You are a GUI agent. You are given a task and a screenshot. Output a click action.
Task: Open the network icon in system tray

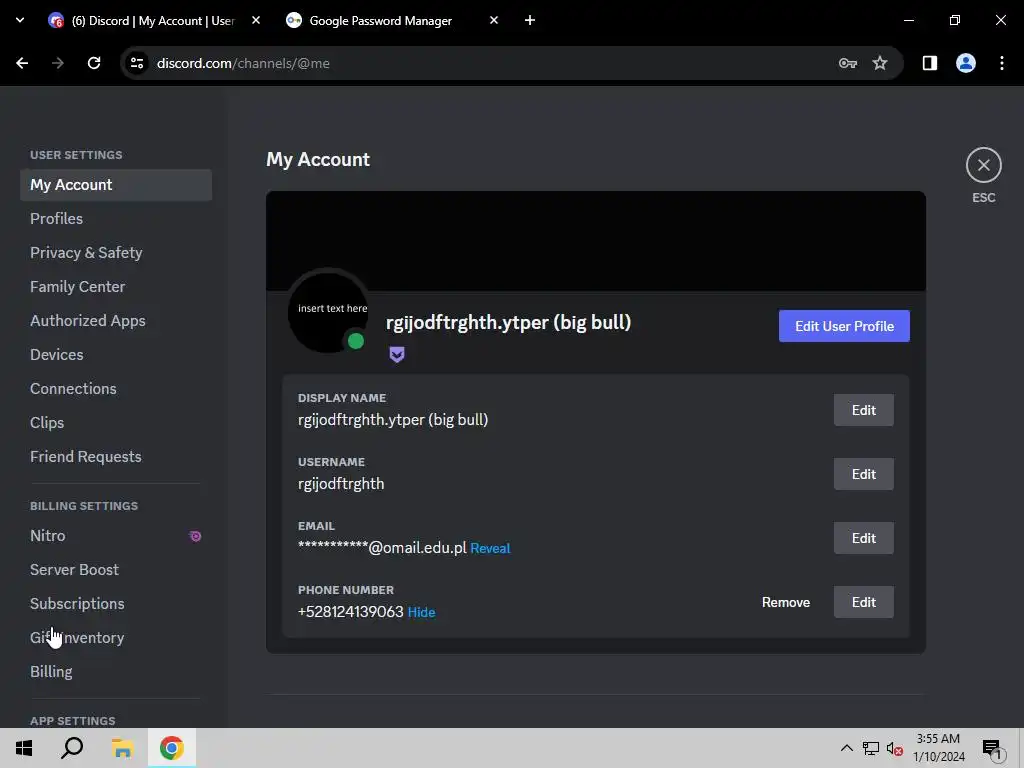coord(871,748)
